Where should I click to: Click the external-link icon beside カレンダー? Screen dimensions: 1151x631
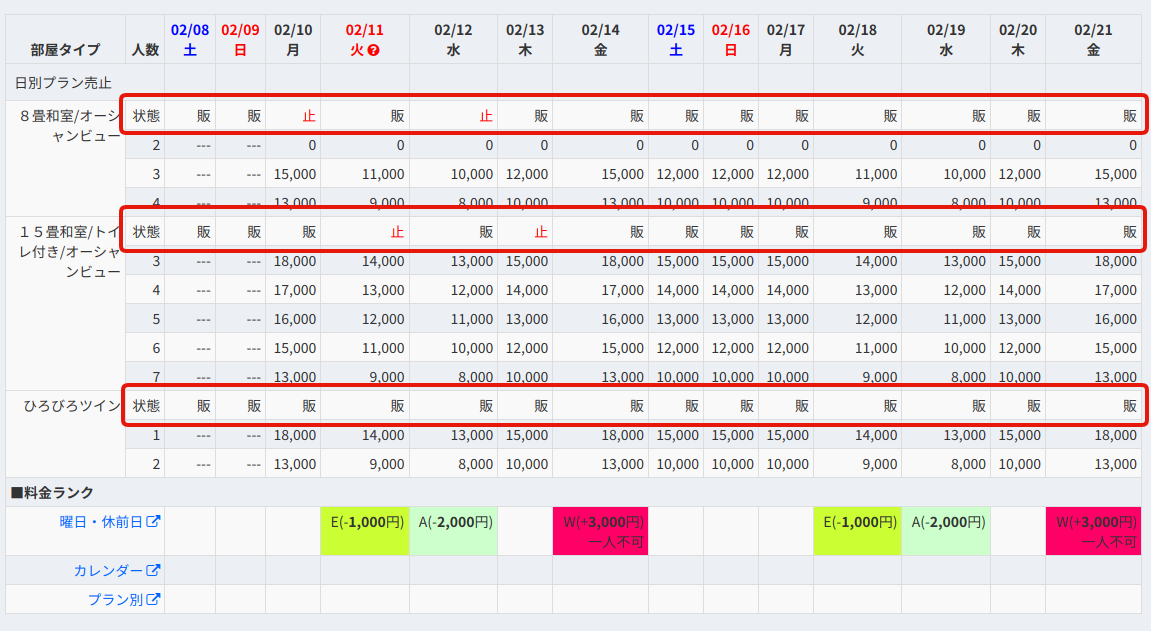[153, 570]
